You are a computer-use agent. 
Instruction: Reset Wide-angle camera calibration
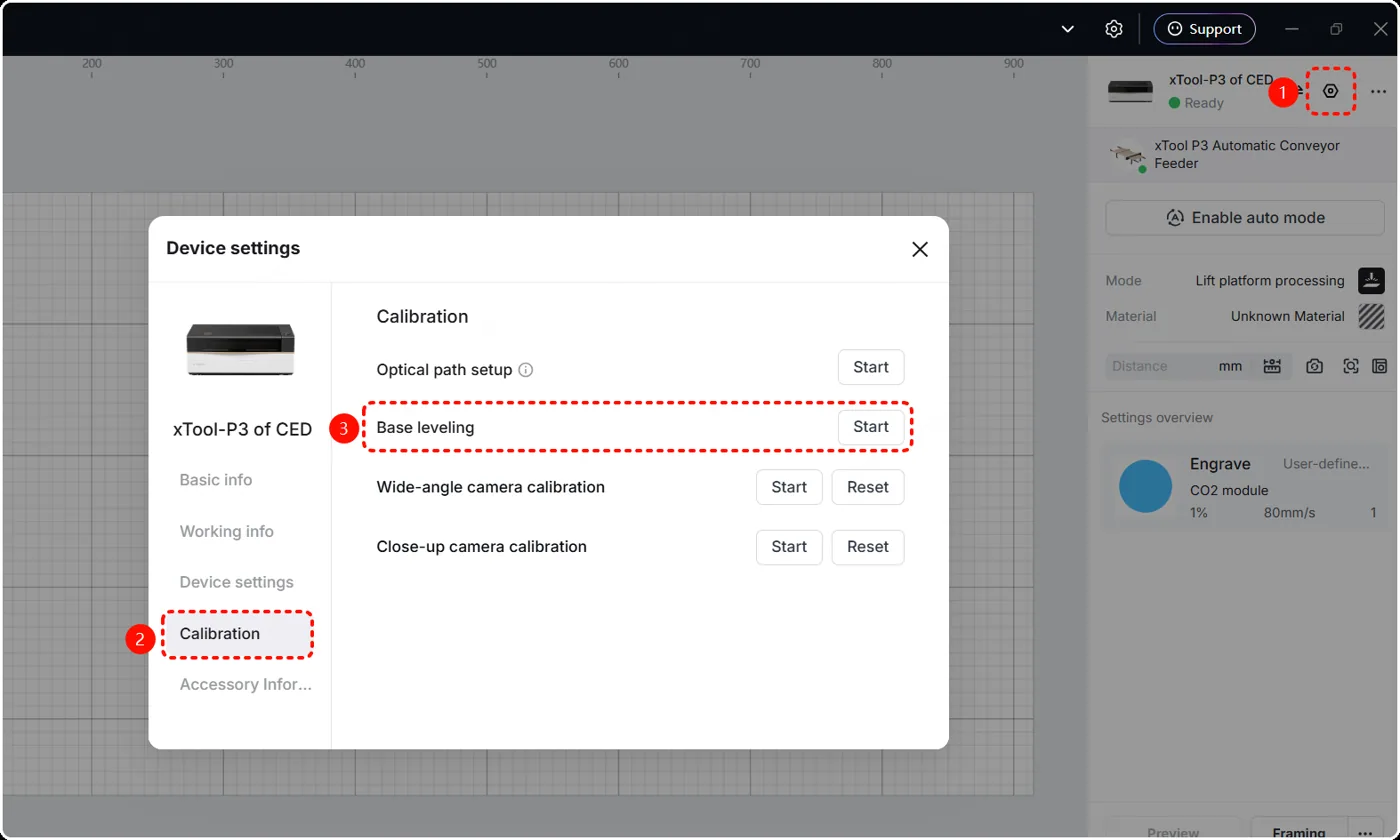(x=868, y=487)
